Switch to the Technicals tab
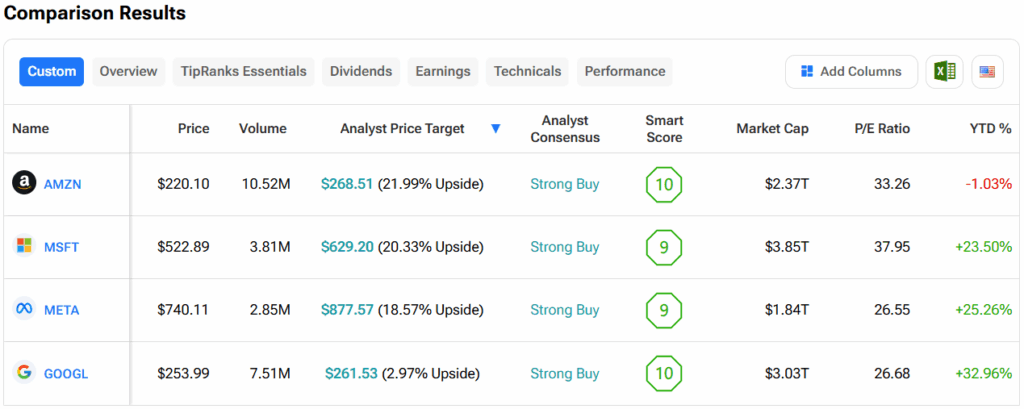The image size is (1024, 409). pos(527,72)
